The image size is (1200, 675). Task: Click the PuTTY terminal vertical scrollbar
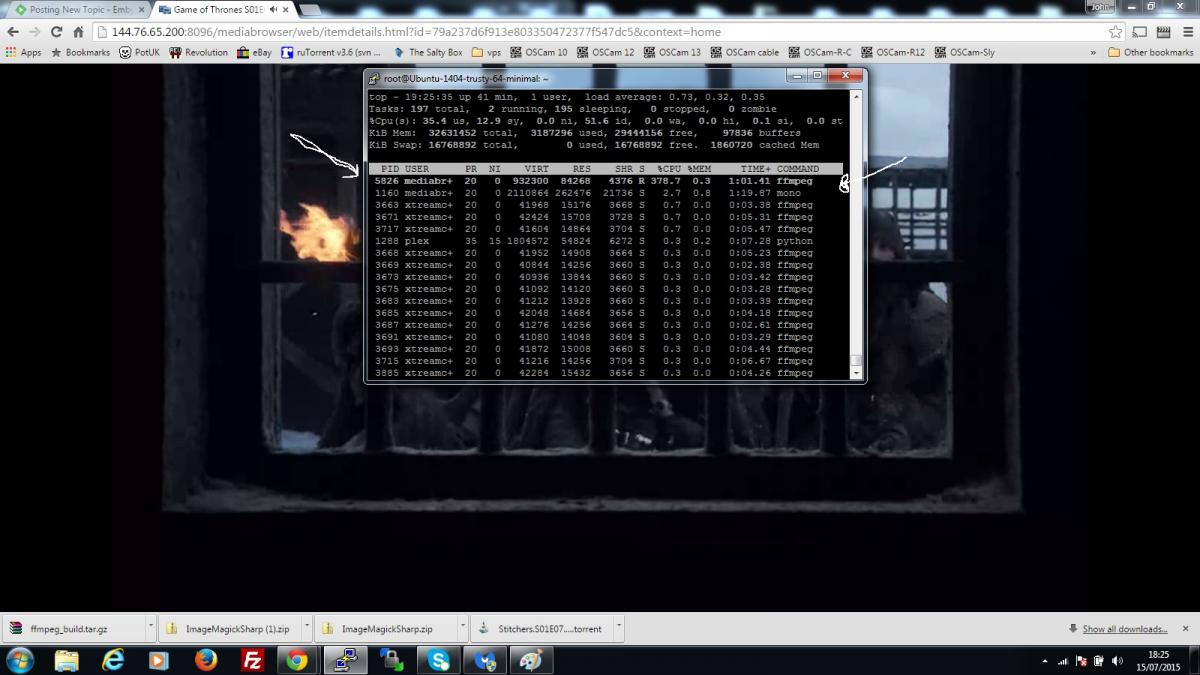click(x=856, y=234)
